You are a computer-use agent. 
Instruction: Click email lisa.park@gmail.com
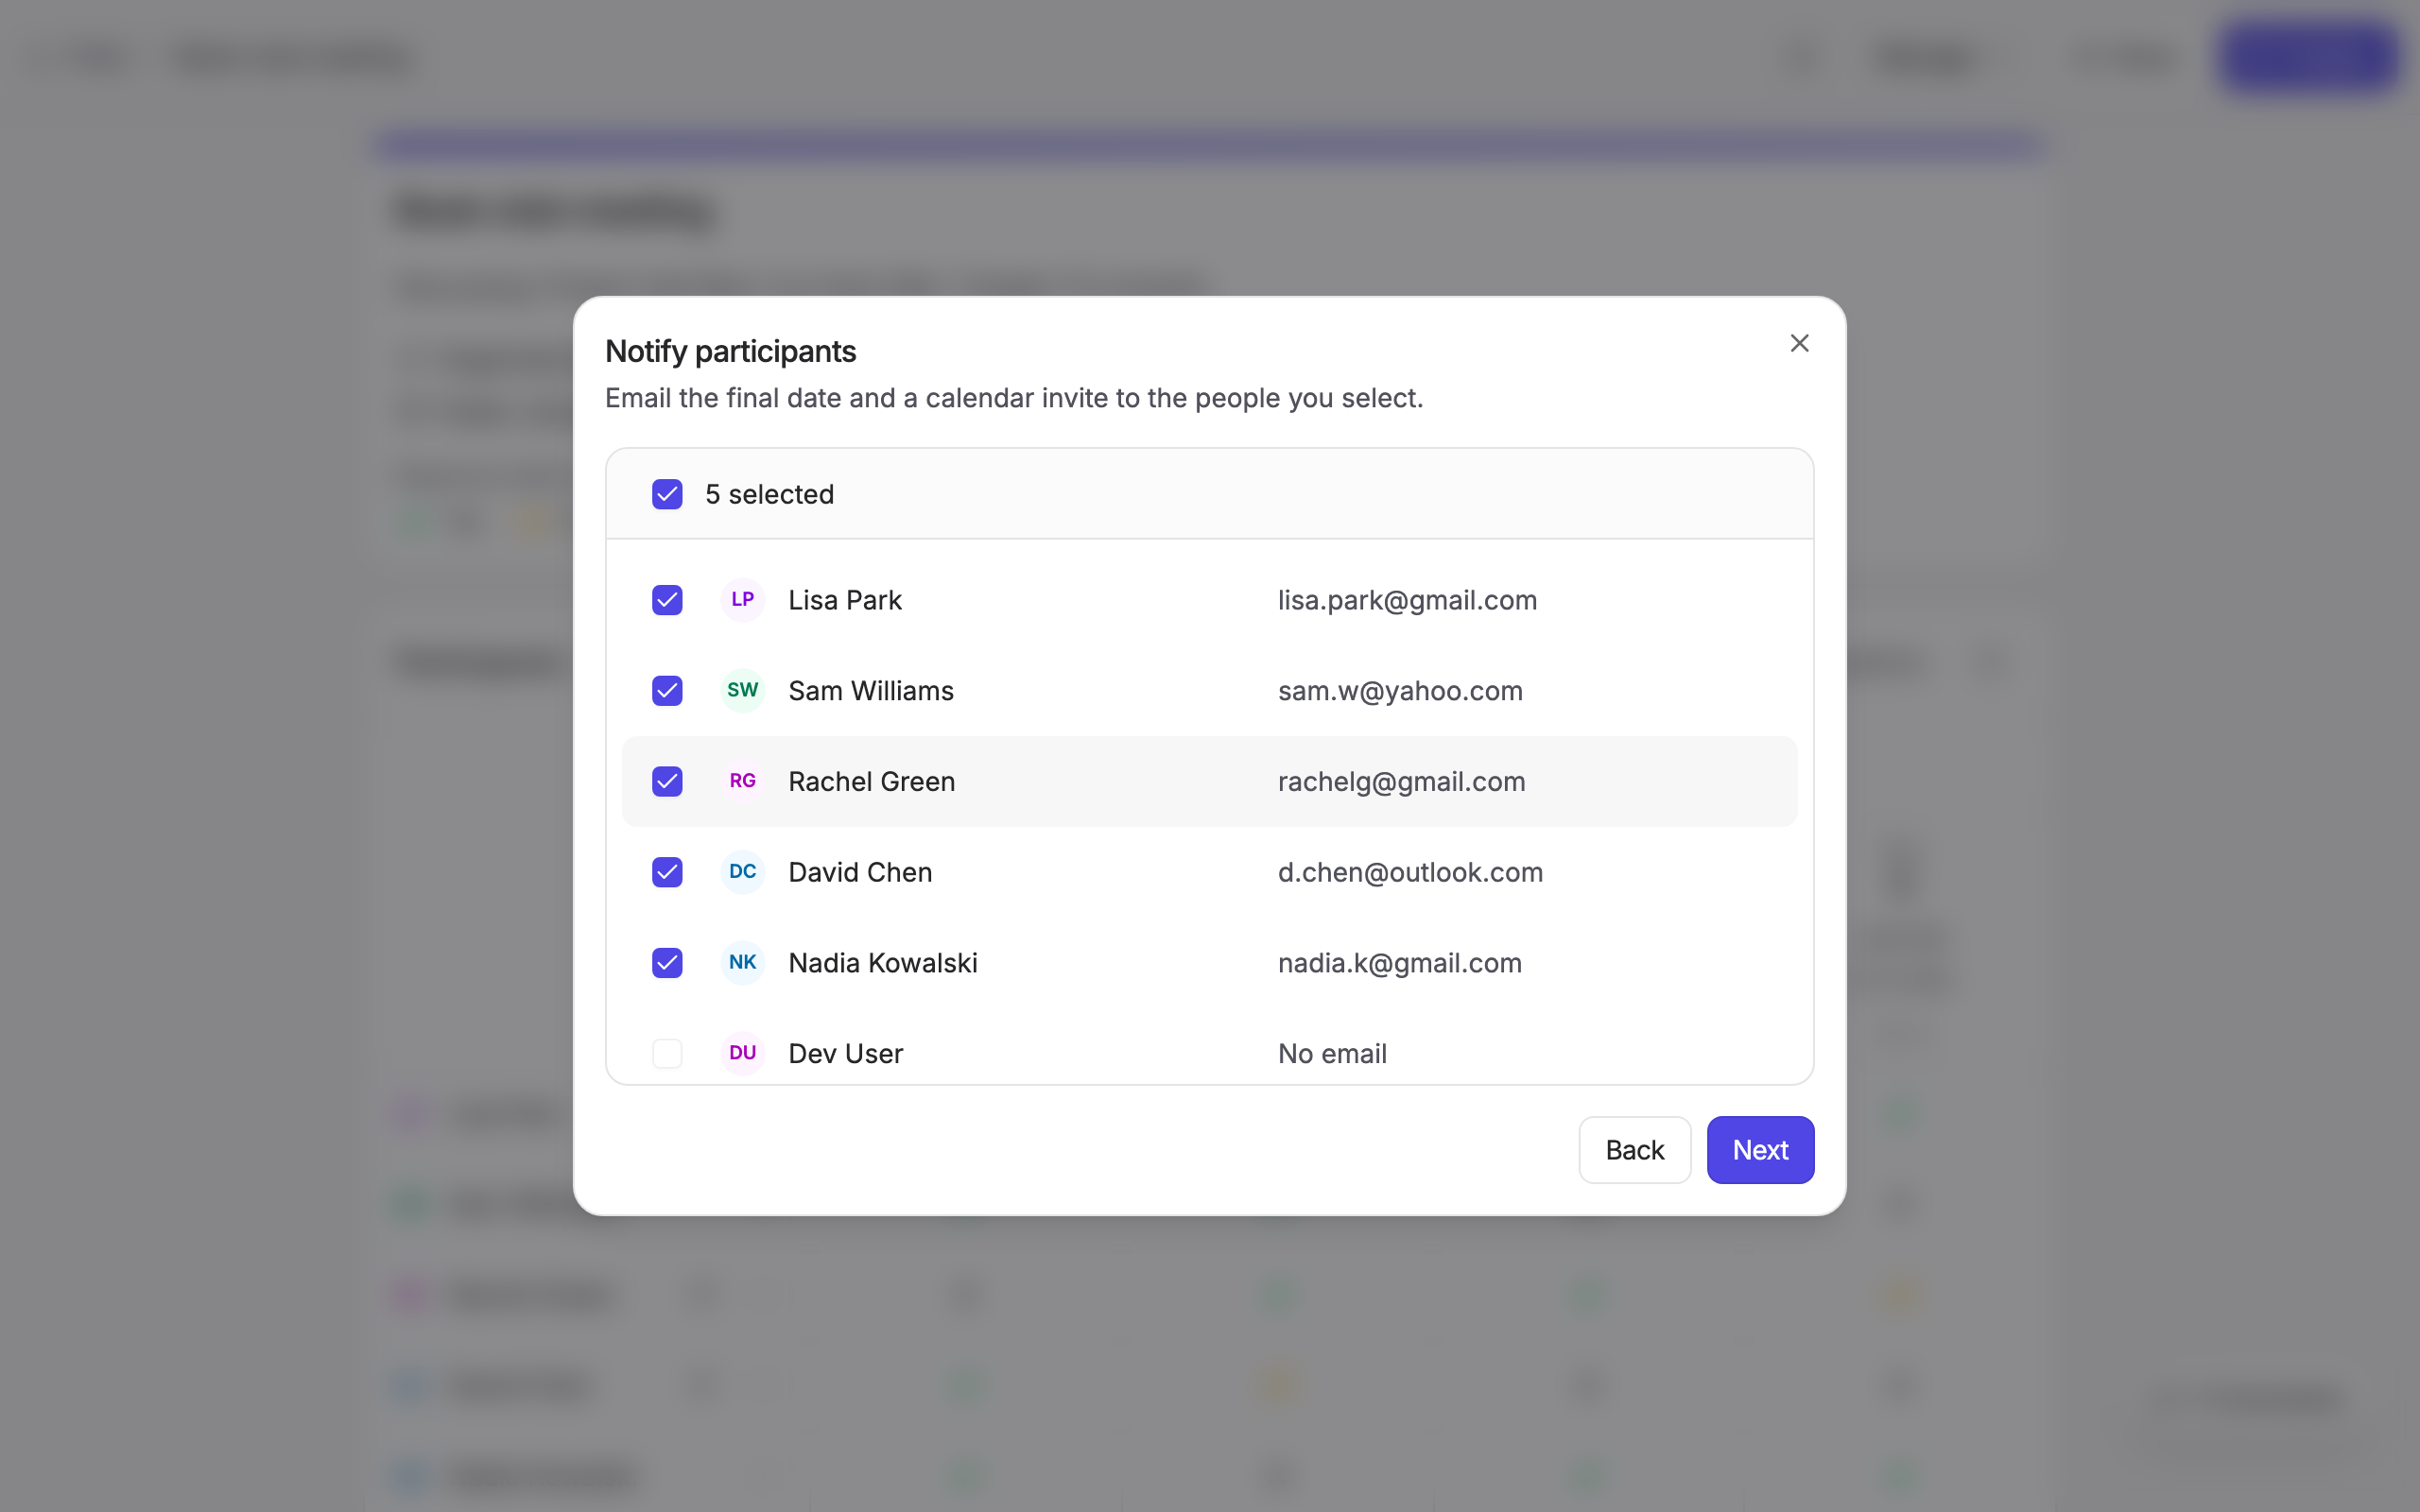pyautogui.click(x=1407, y=600)
